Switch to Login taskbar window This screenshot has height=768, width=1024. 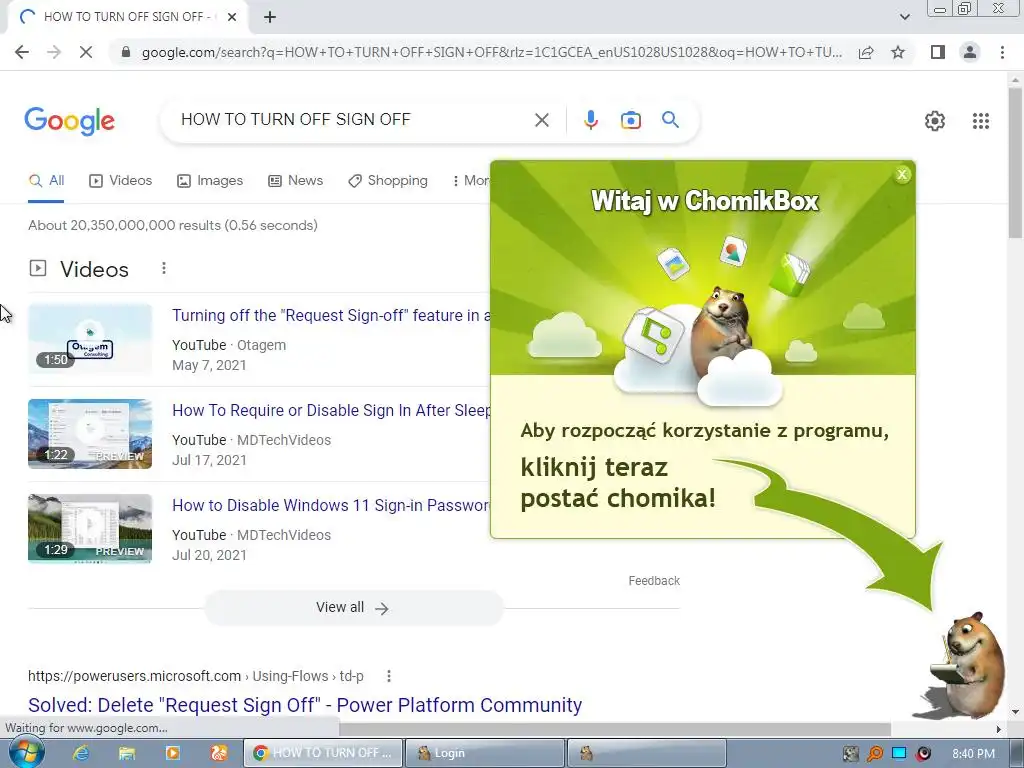point(484,753)
